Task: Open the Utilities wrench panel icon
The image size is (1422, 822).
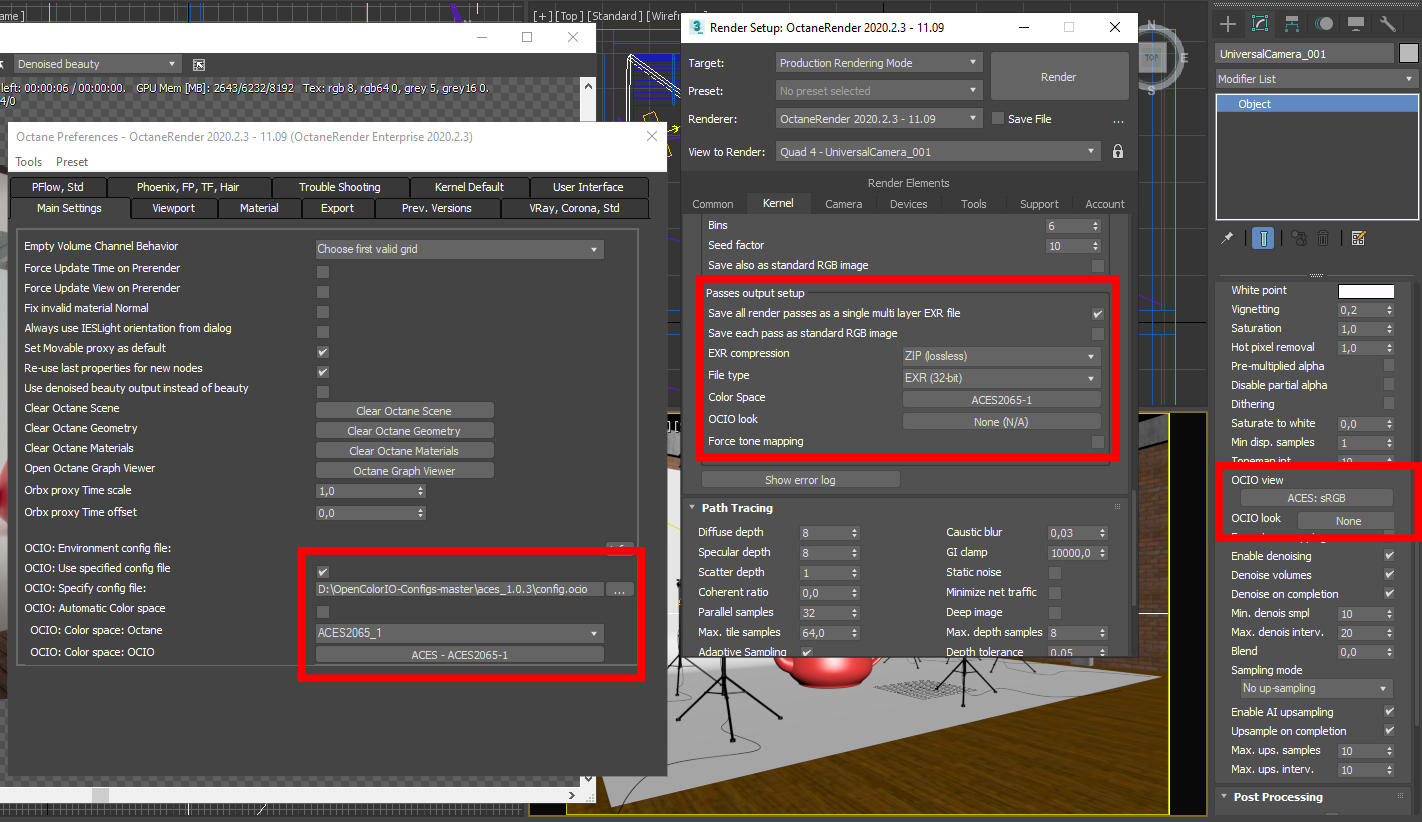Action: coord(1388,24)
